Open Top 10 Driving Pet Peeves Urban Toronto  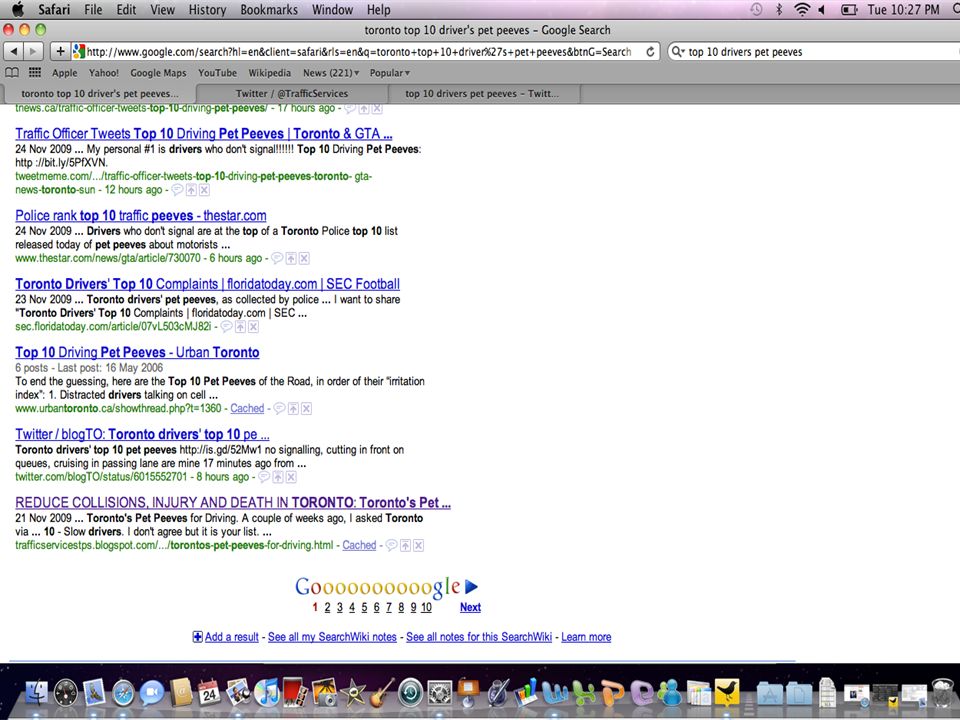point(137,353)
